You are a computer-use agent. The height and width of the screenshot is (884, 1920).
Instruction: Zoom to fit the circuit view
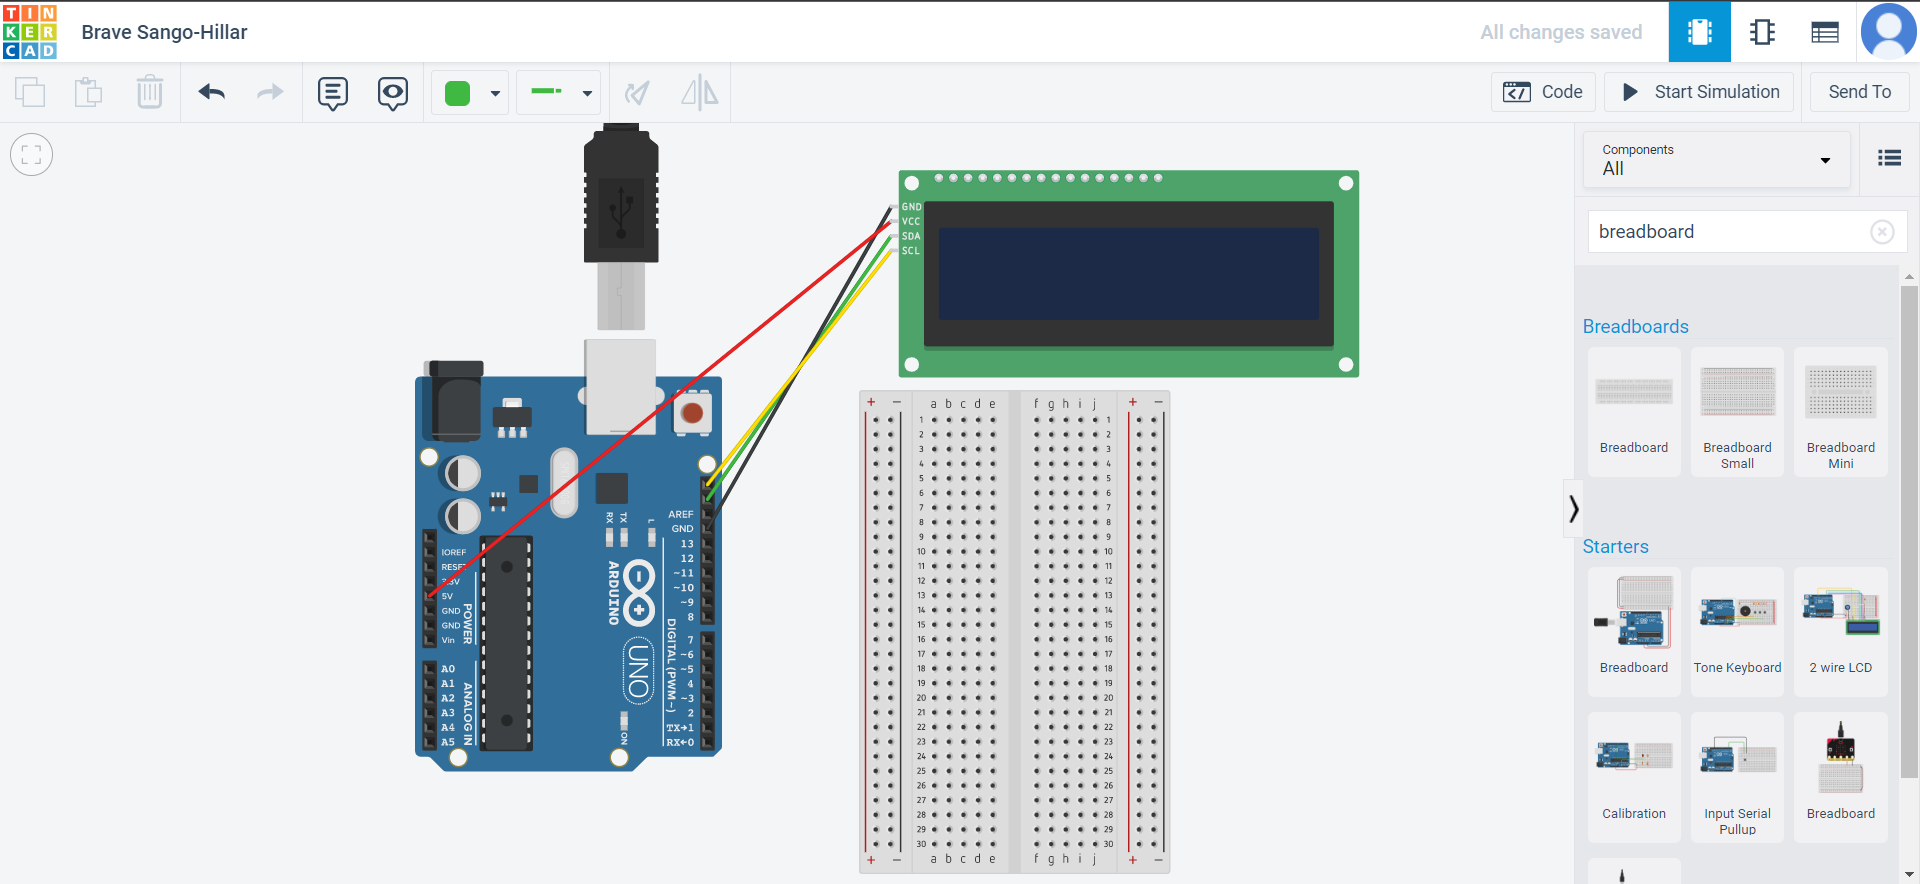click(31, 155)
